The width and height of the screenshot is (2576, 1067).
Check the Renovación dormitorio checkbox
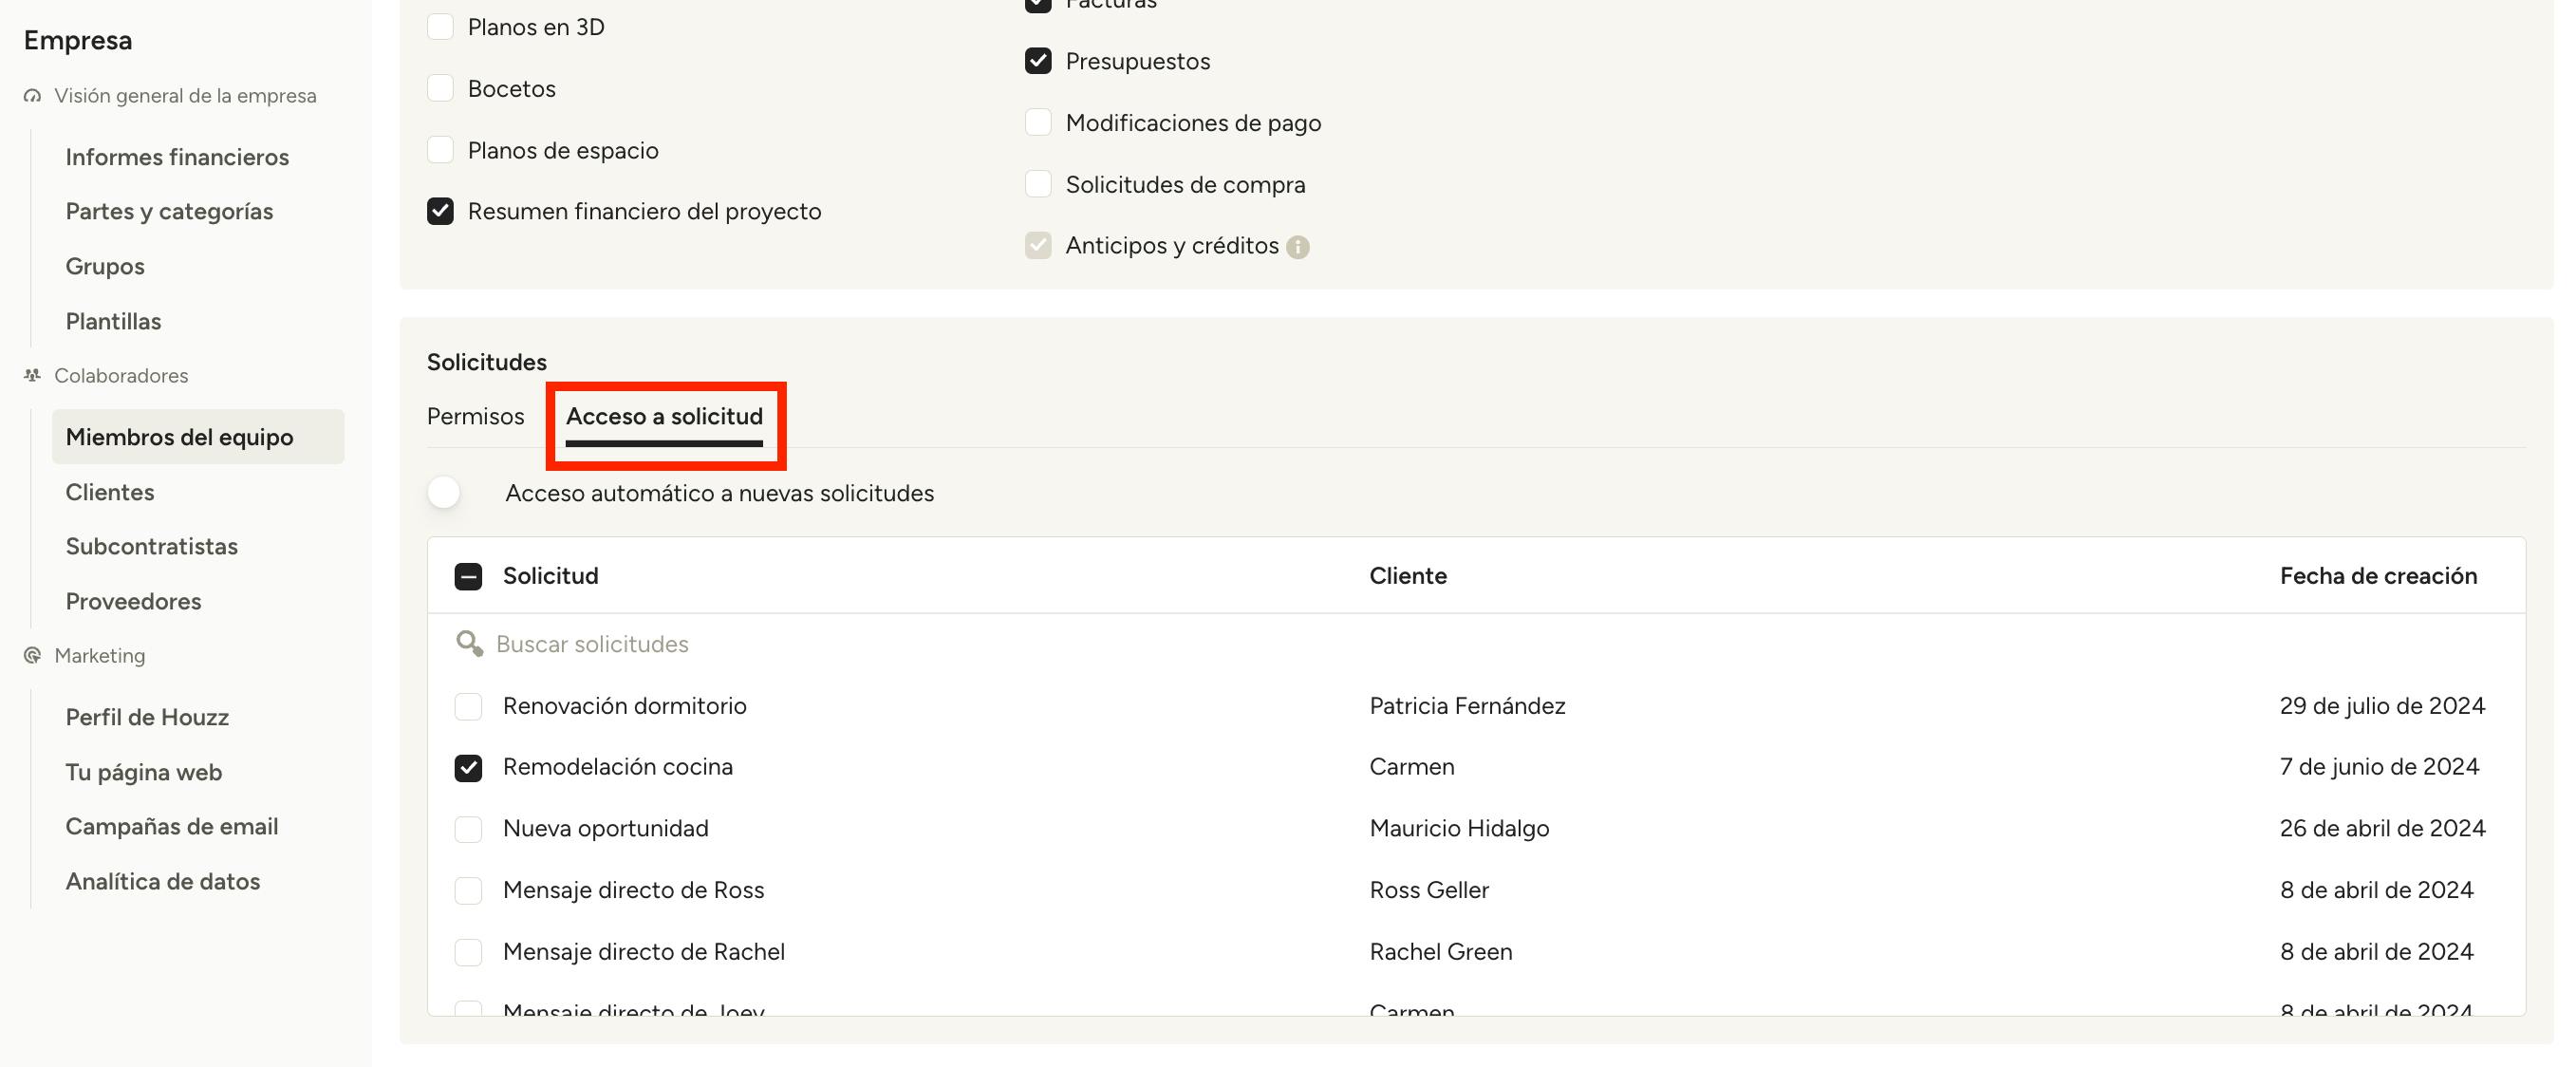(468, 706)
